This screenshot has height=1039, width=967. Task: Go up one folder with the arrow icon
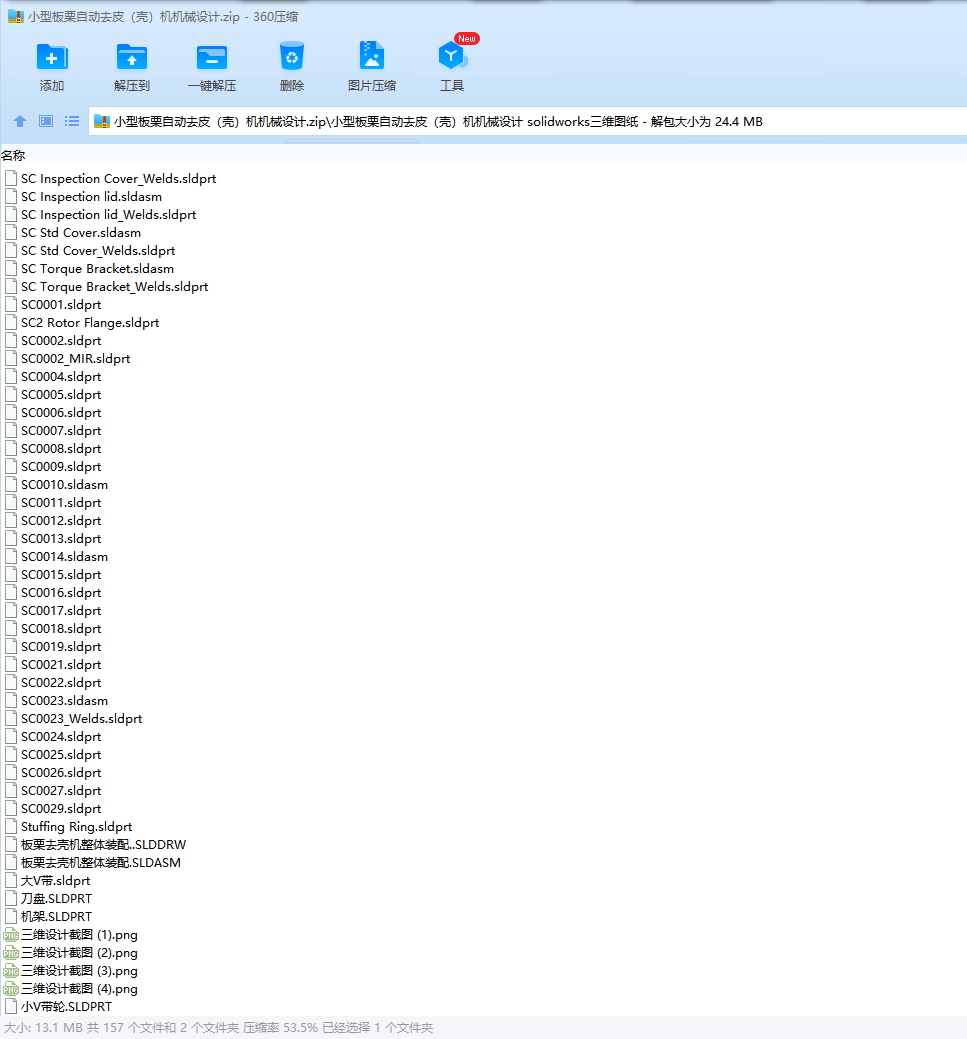click(20, 121)
